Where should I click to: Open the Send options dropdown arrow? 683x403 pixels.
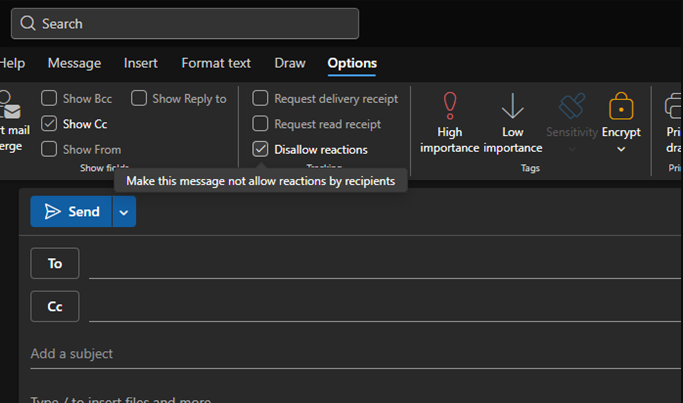124,212
